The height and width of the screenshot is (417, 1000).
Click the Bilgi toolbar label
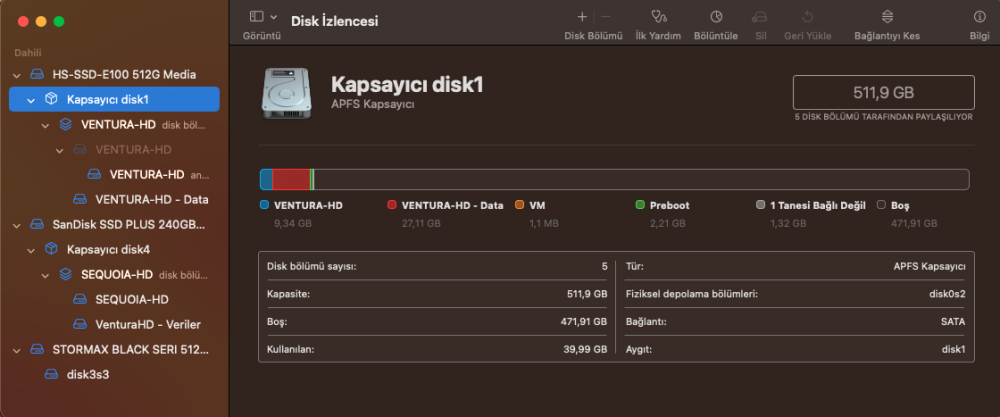(979, 36)
